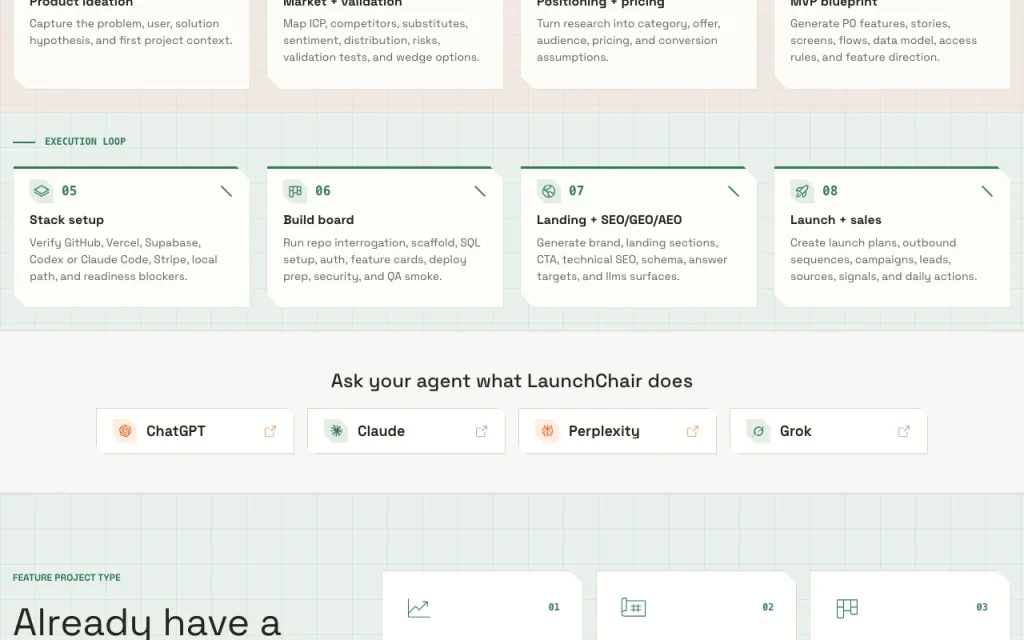Click the rocket icon on Launch + sales card
1024x640 pixels.
tap(802, 191)
